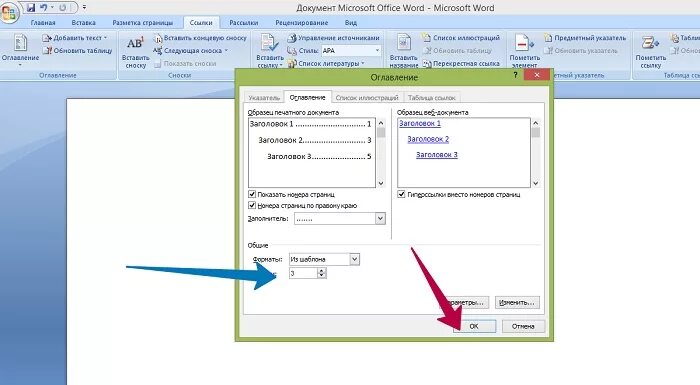Open the Стиль APA dropdown

377,50
